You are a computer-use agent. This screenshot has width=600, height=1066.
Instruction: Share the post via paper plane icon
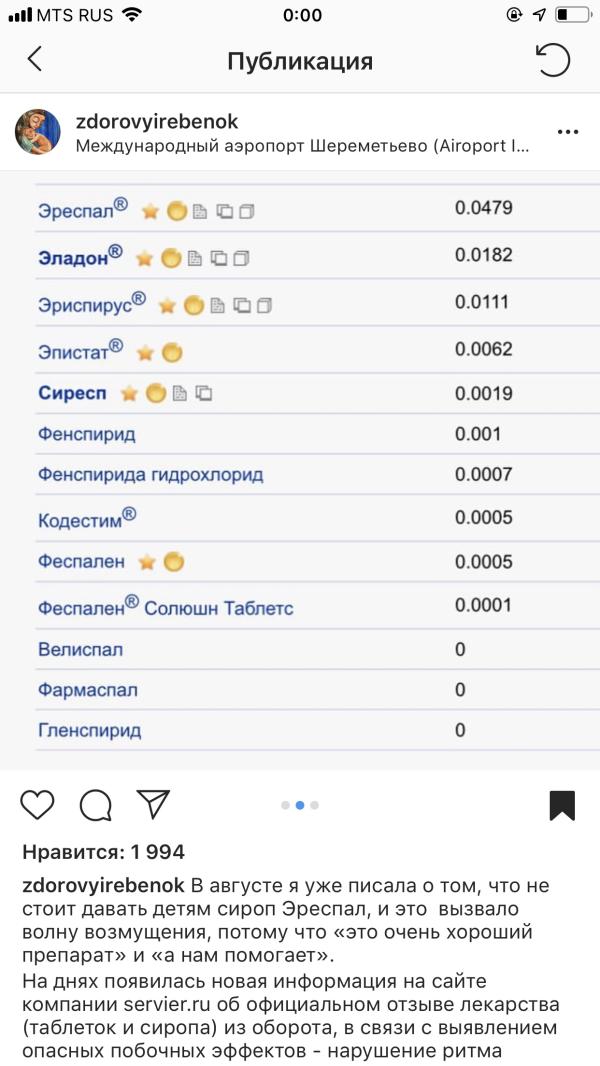tap(153, 803)
